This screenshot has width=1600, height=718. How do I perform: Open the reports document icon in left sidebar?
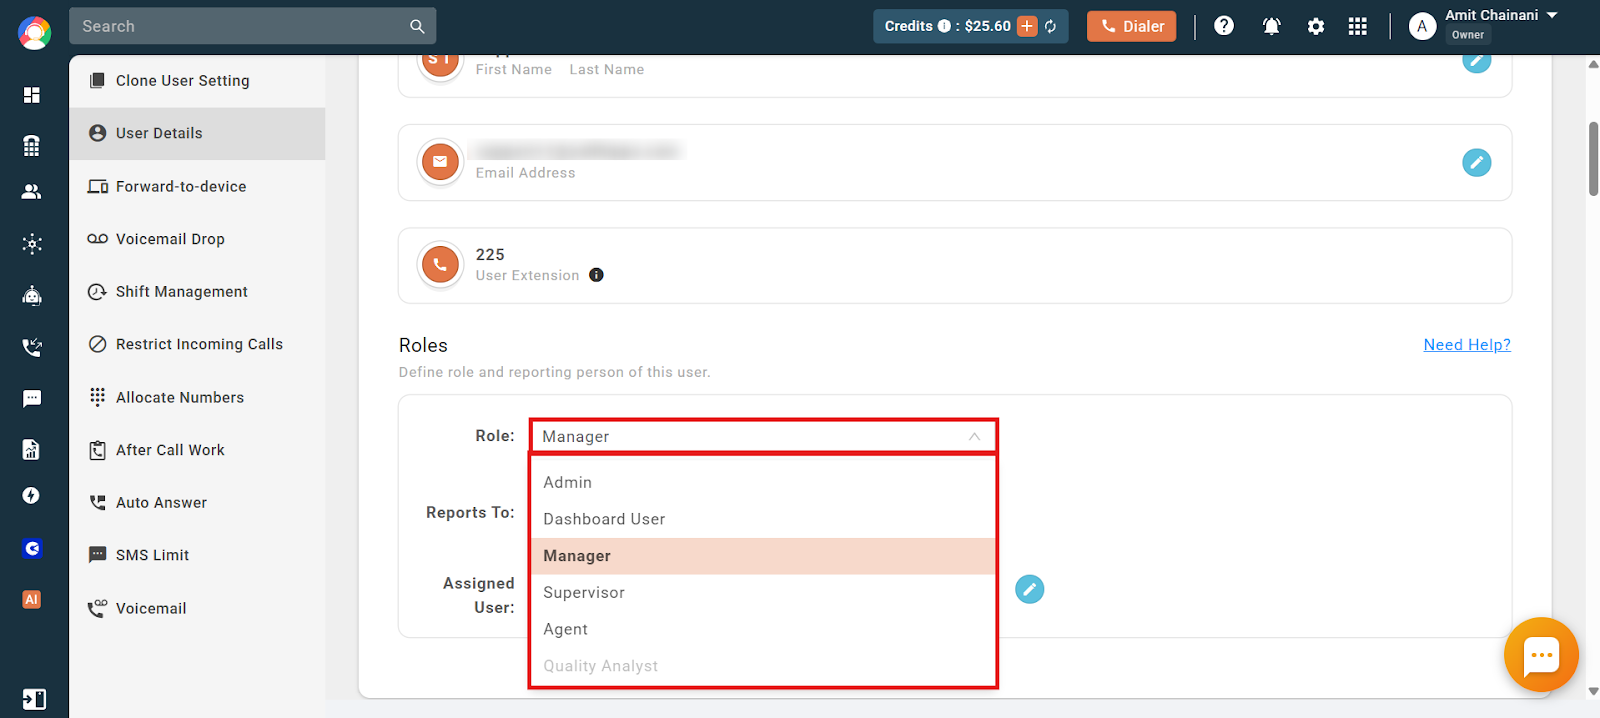pos(32,449)
